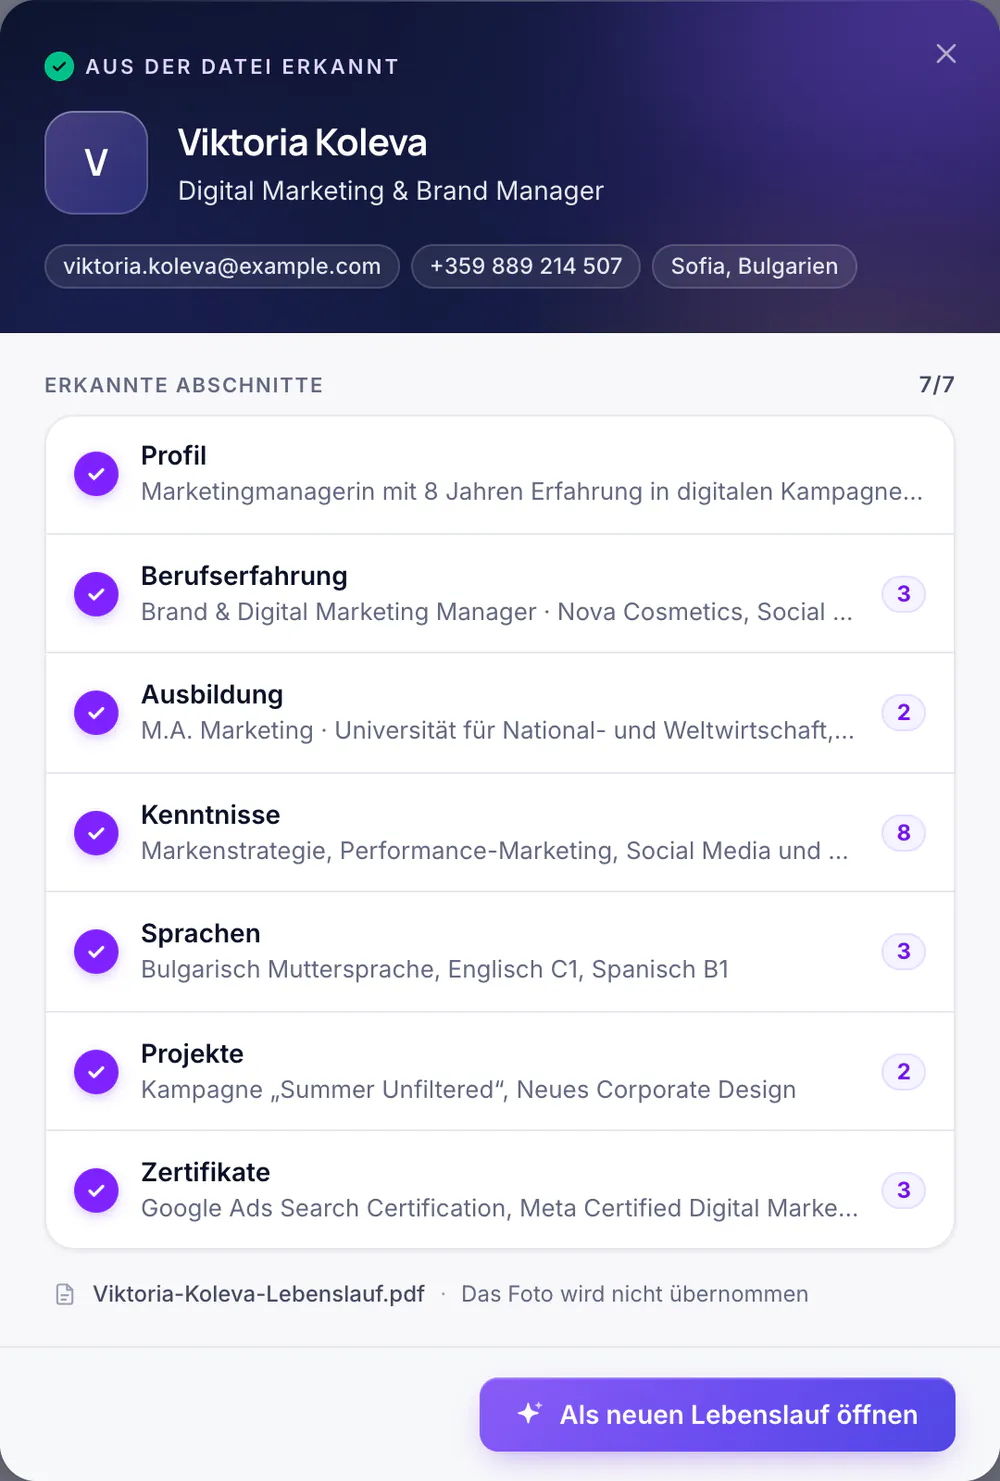
Task: Click the Sprachen section title
Action: click(x=201, y=934)
